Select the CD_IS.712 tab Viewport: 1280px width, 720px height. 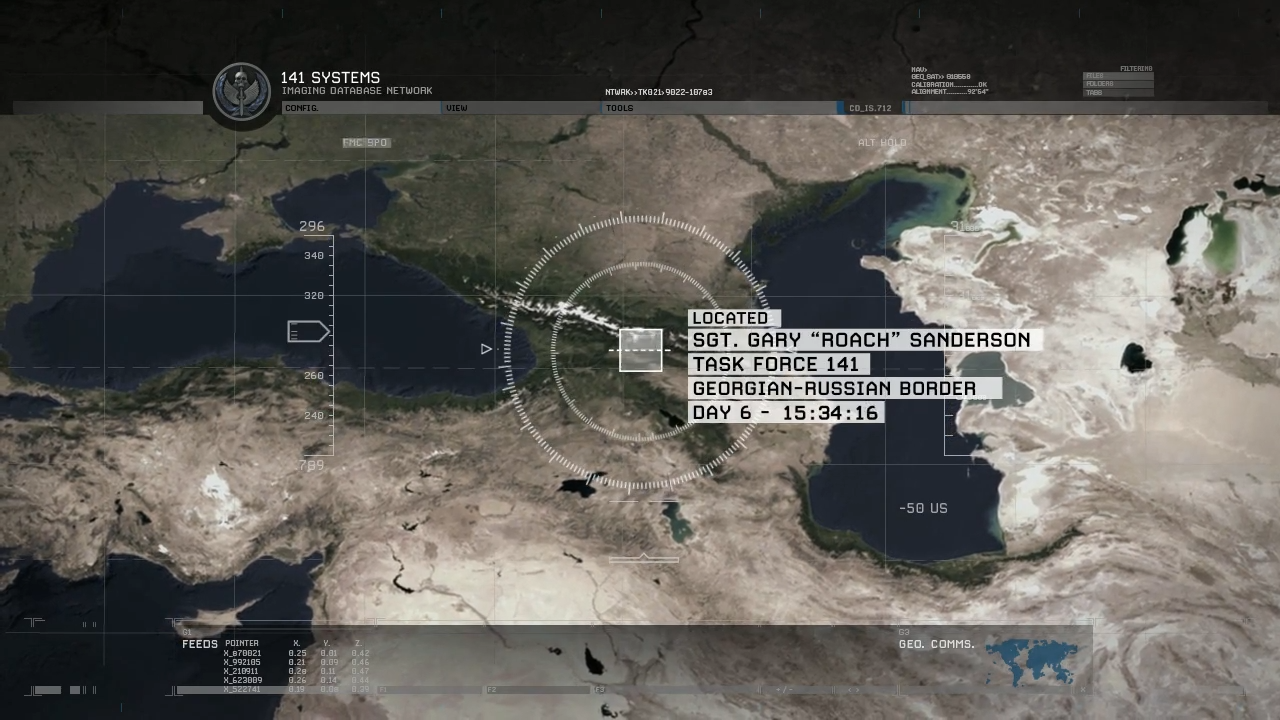(870, 108)
